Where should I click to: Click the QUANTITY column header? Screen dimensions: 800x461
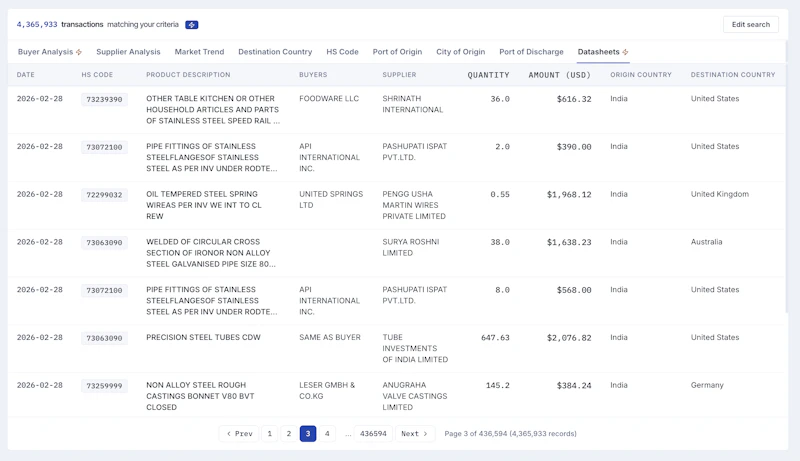488,75
